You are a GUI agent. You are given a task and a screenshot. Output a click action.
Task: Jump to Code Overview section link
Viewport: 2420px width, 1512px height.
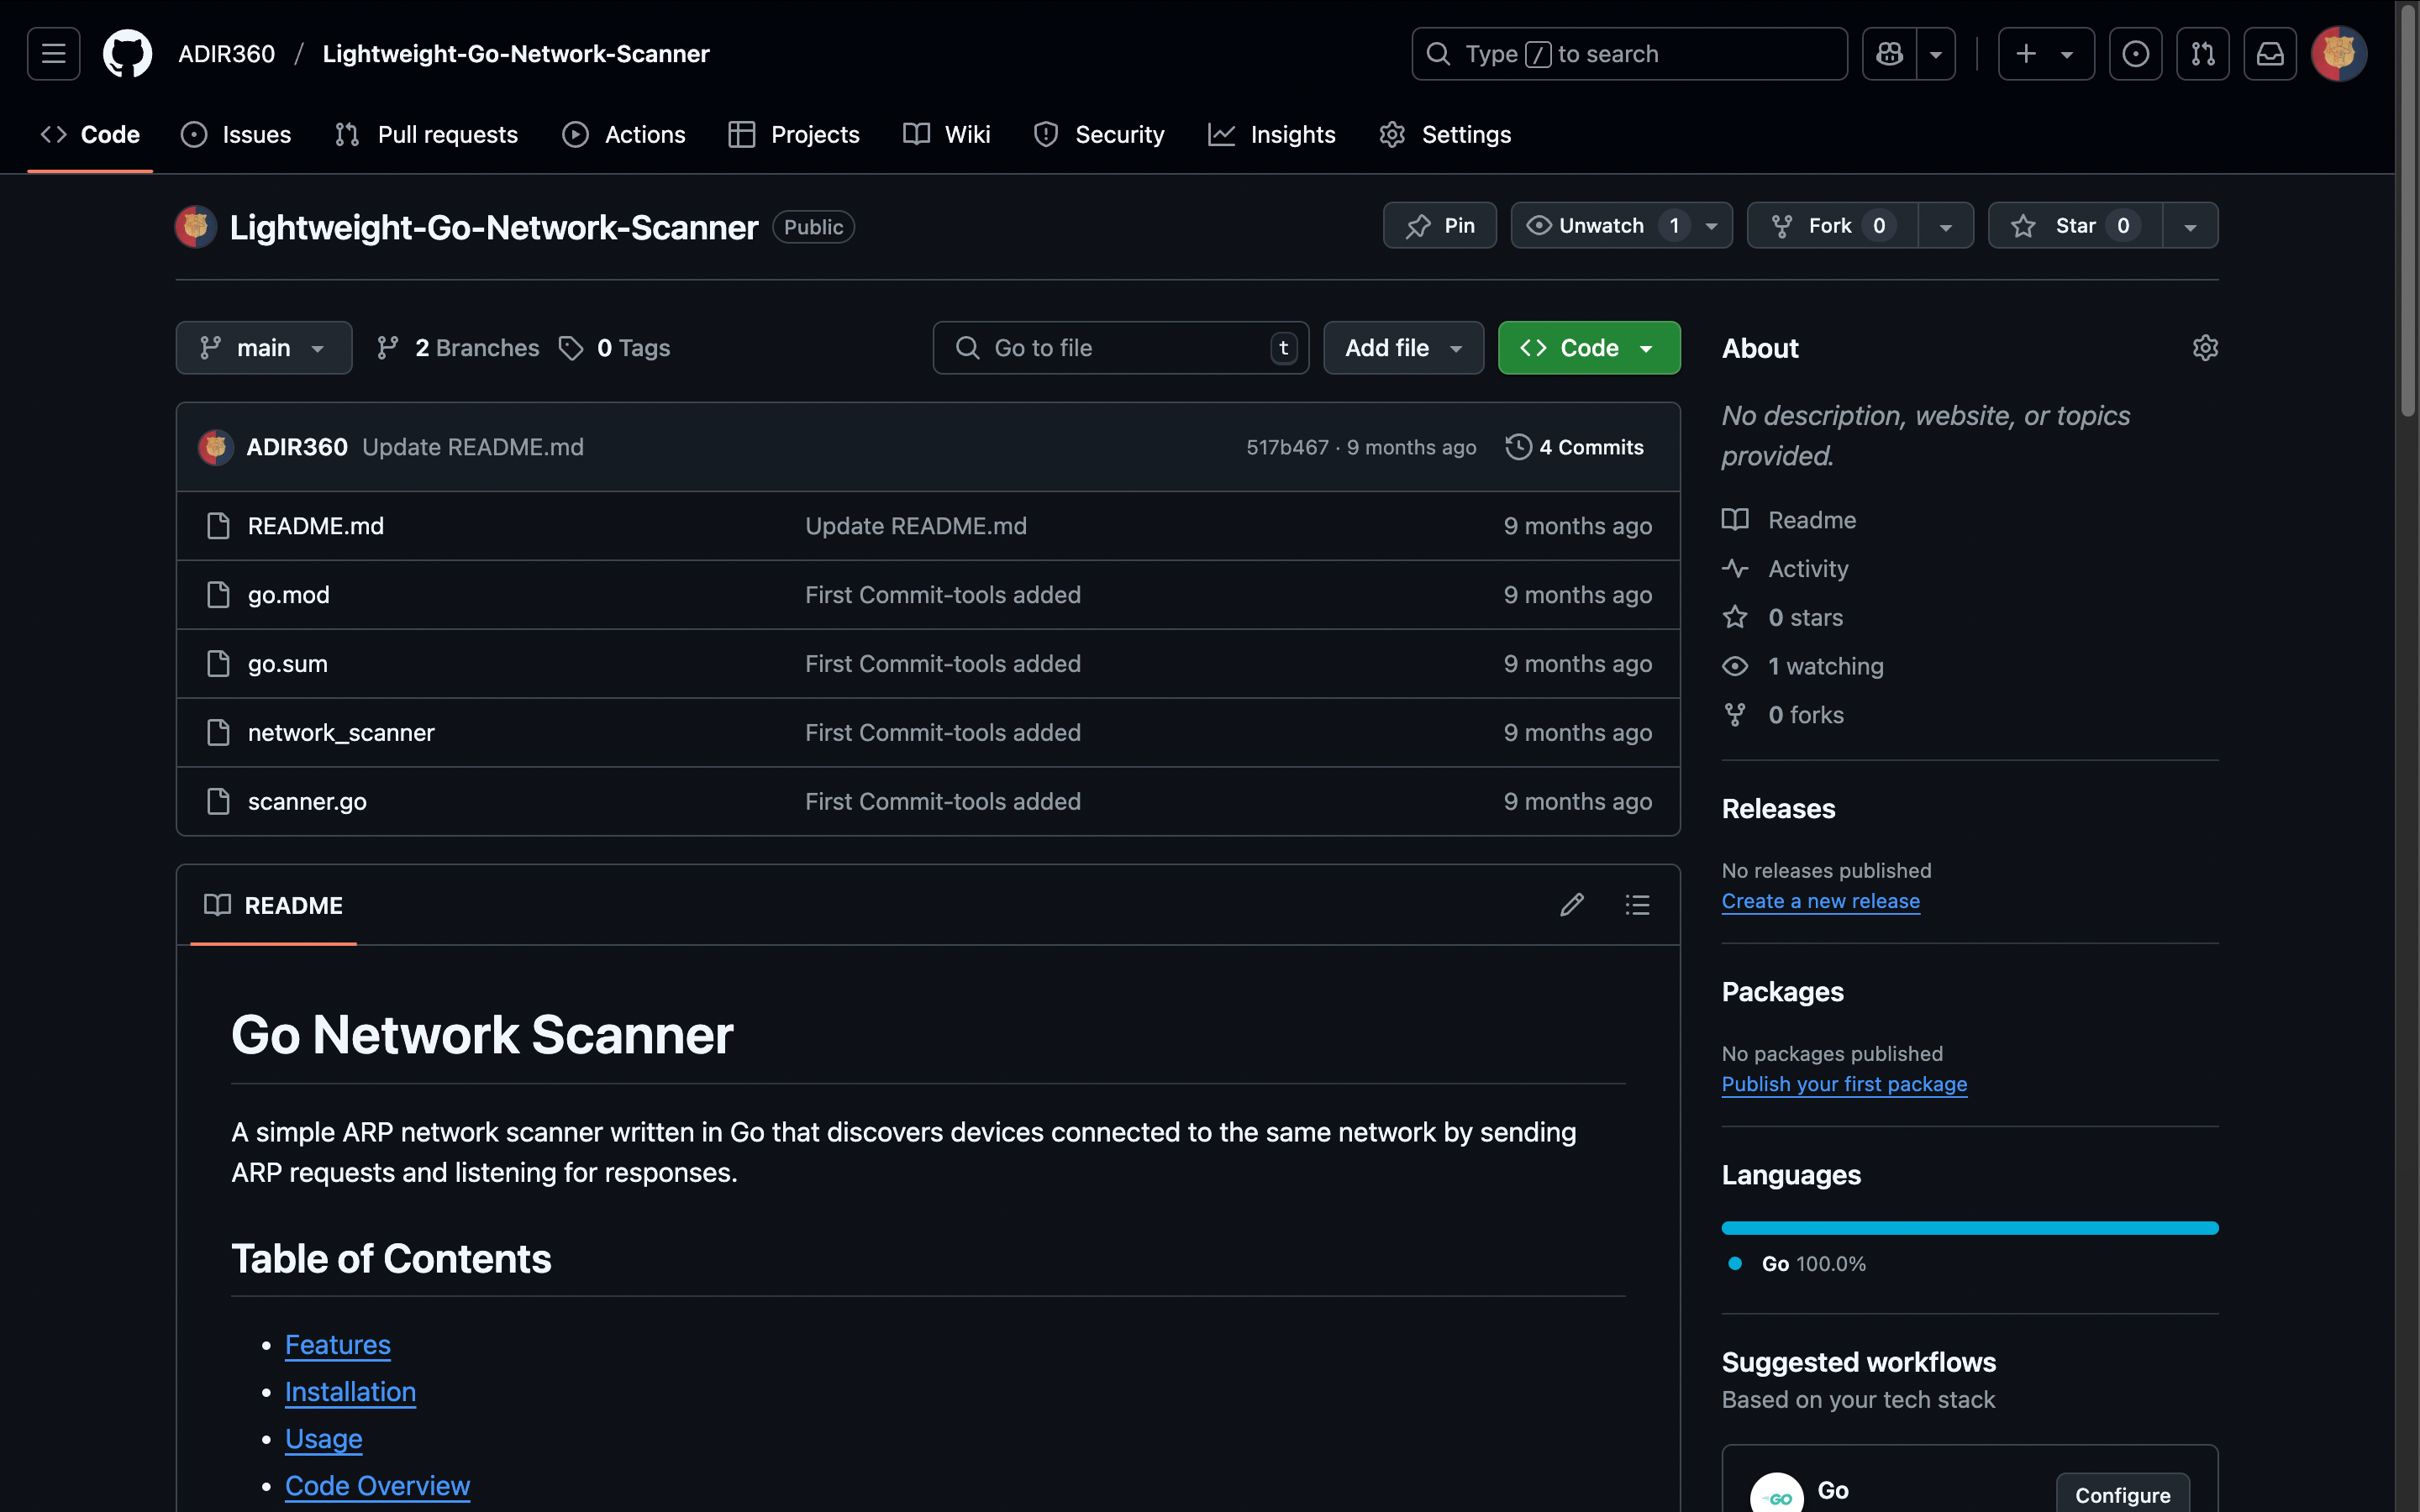377,1486
